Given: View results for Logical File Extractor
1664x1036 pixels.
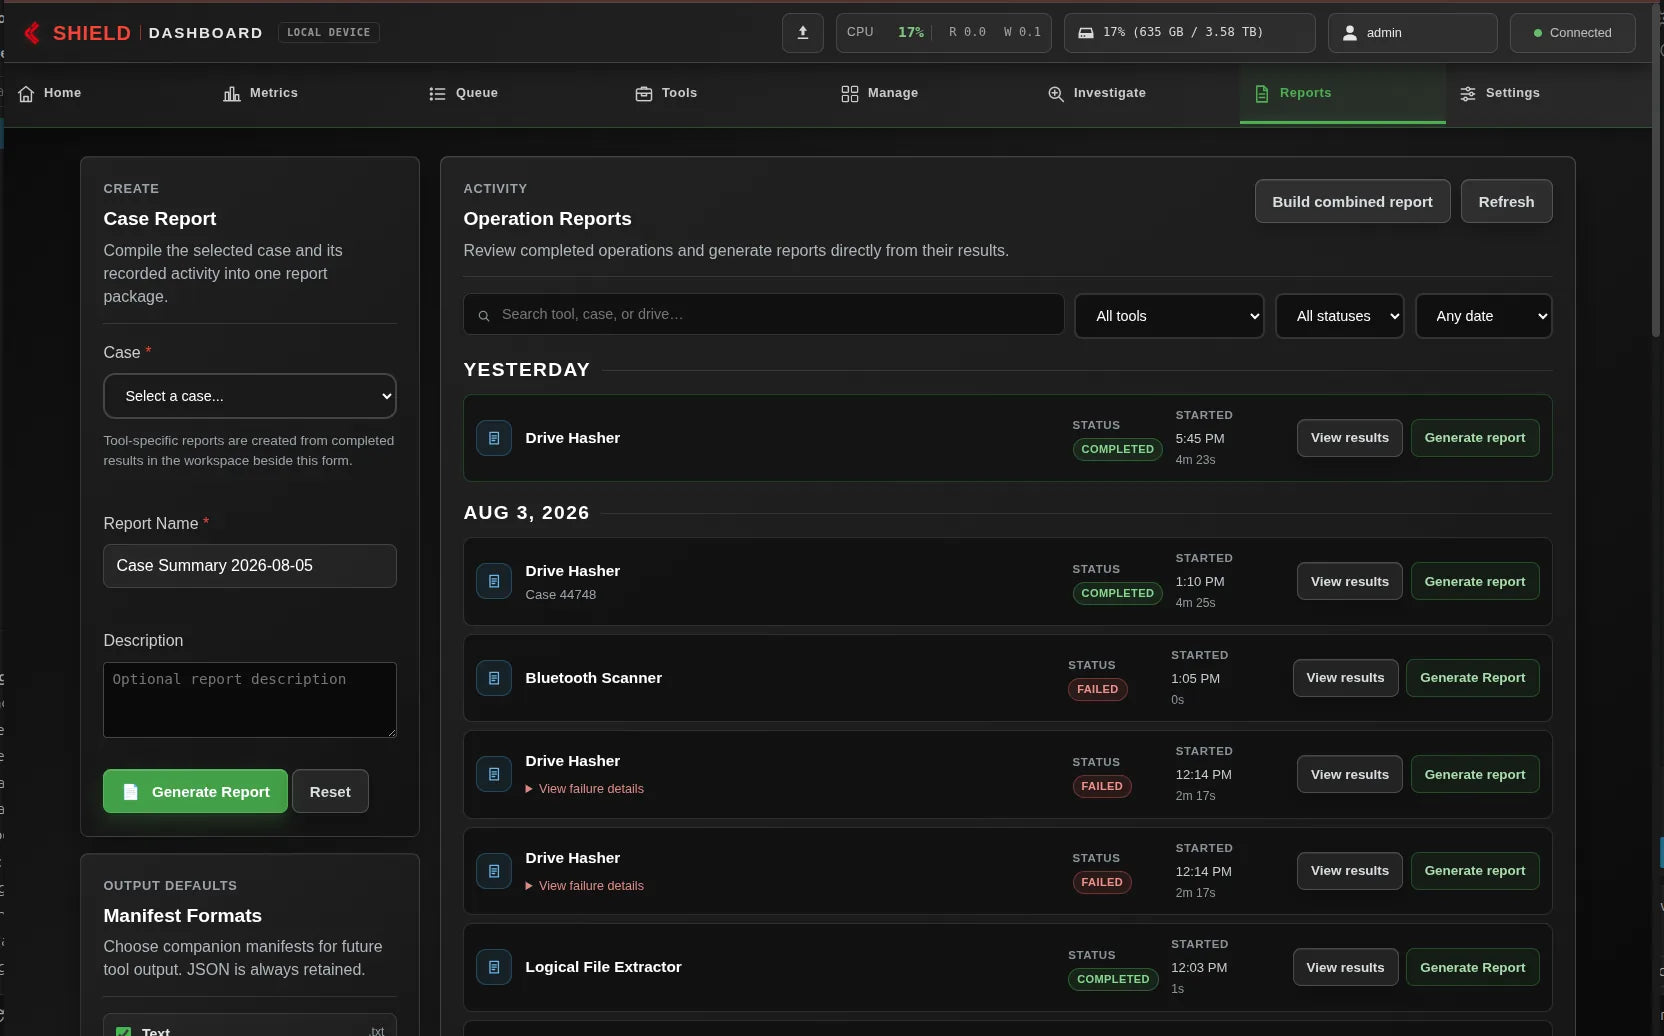Looking at the screenshot, I should pyautogui.click(x=1345, y=967).
